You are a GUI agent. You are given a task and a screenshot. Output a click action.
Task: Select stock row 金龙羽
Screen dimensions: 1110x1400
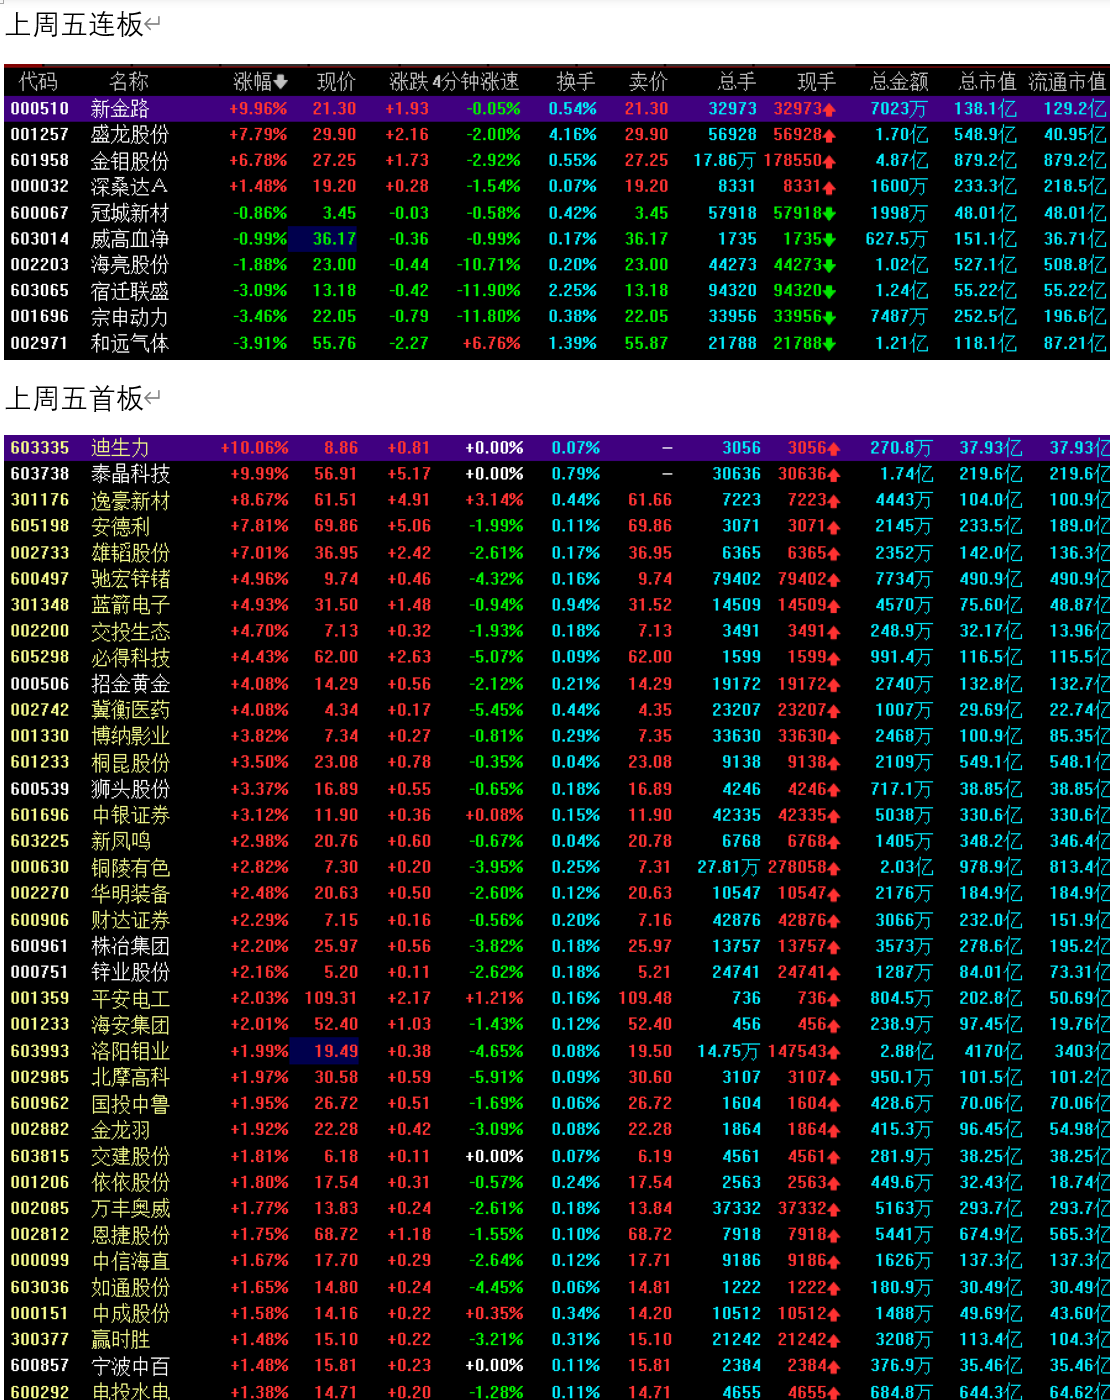coord(557,1129)
